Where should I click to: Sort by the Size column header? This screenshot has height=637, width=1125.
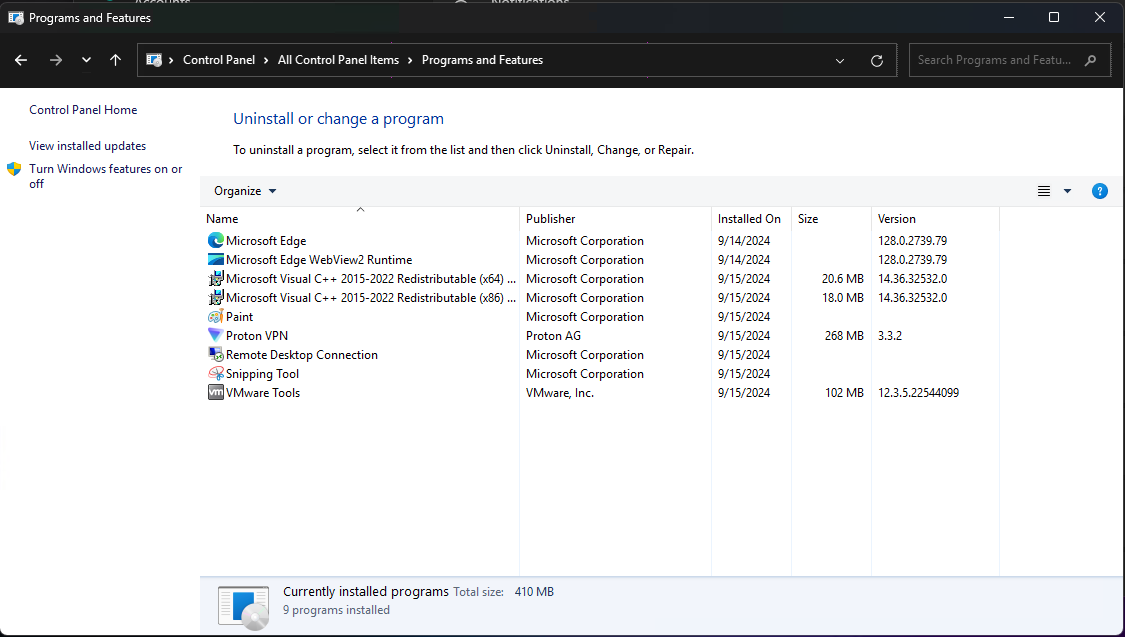click(x=832, y=219)
